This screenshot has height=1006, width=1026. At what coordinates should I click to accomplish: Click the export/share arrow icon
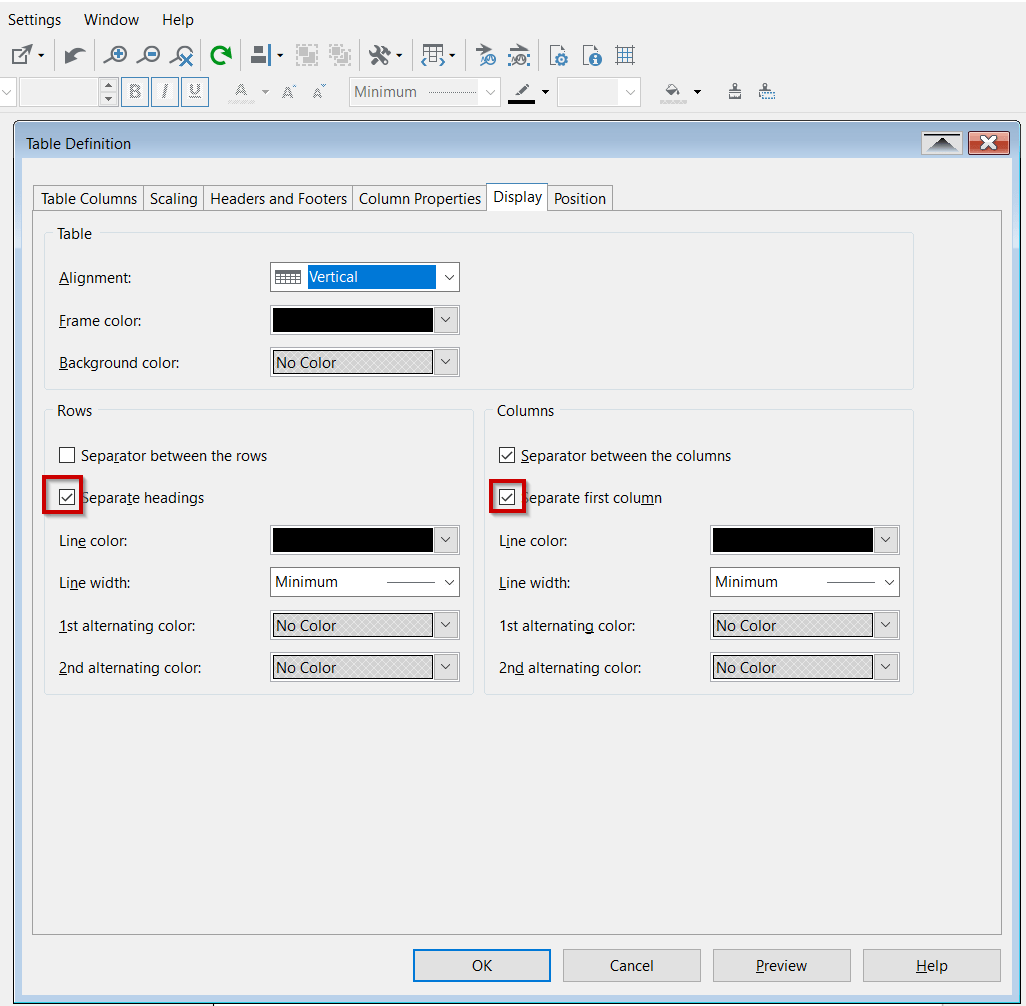(22, 55)
